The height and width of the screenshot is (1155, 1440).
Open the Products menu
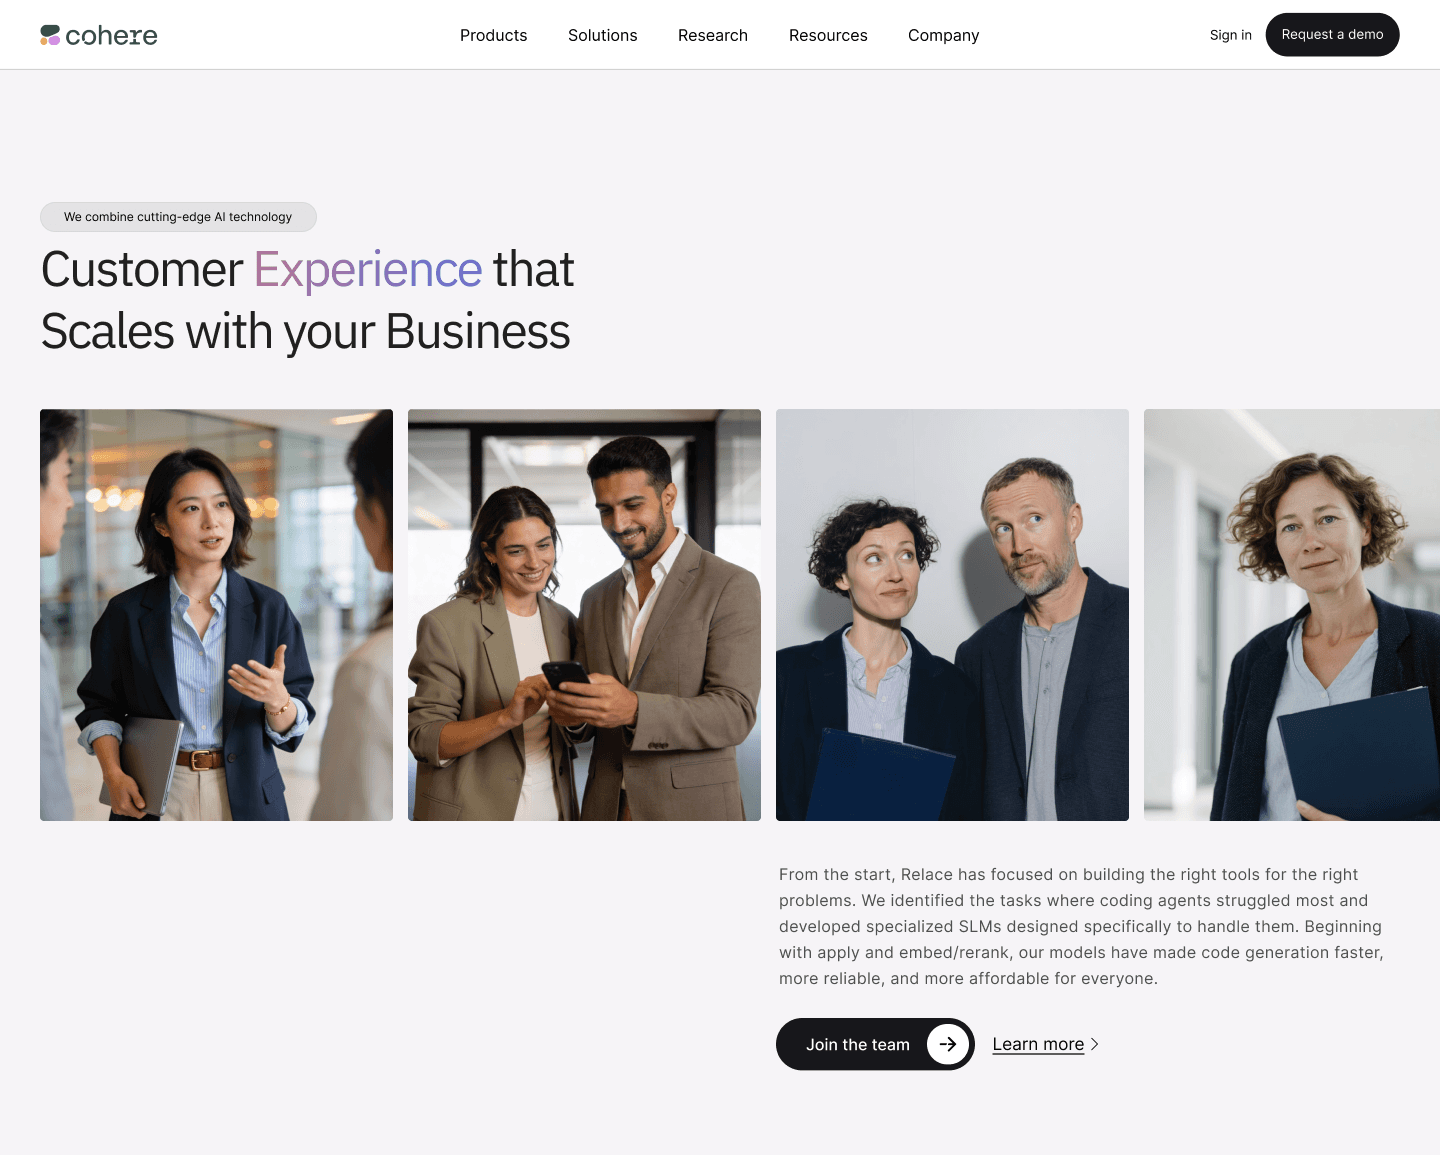493,35
